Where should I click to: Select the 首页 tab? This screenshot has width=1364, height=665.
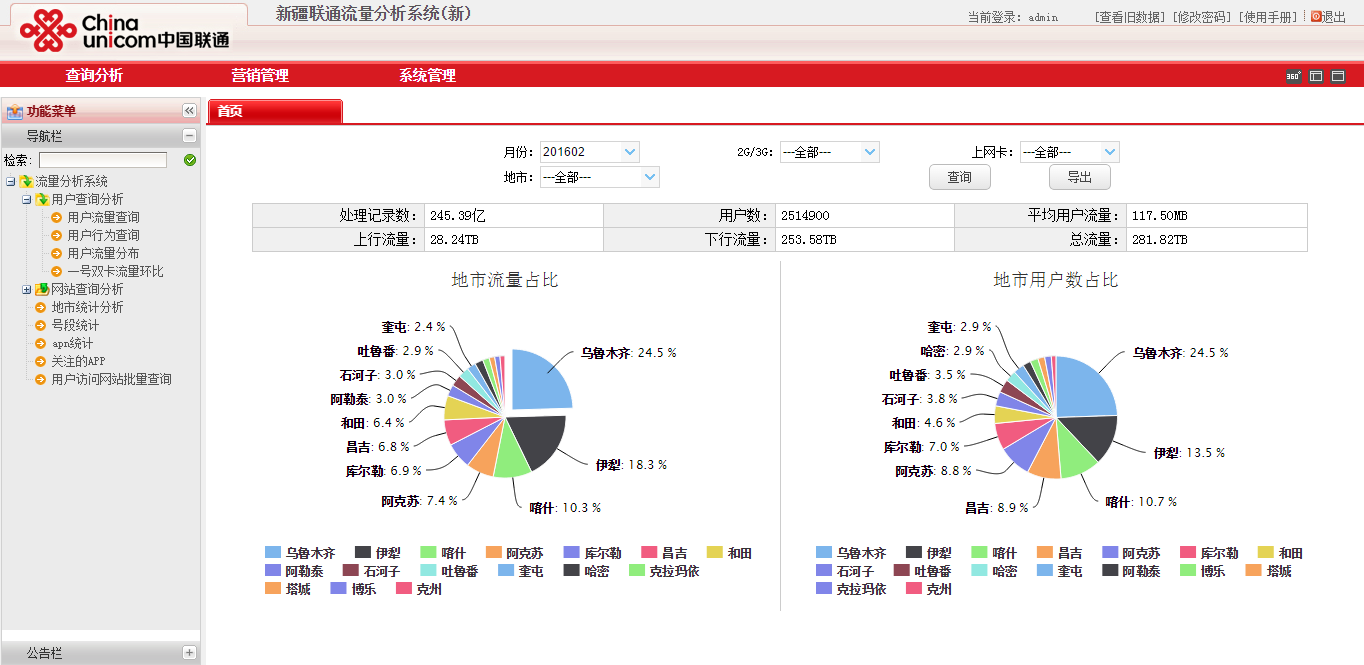point(275,112)
